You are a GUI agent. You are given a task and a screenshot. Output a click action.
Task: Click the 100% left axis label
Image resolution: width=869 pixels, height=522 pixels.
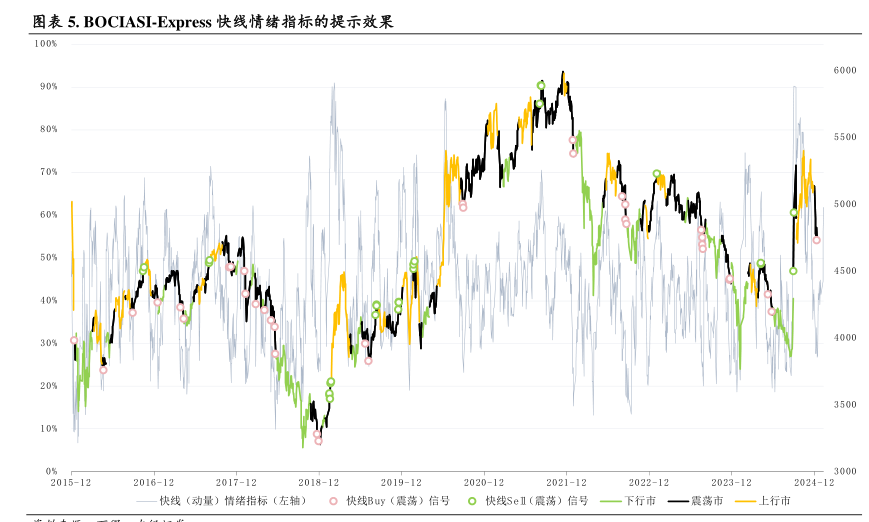(x=45, y=44)
